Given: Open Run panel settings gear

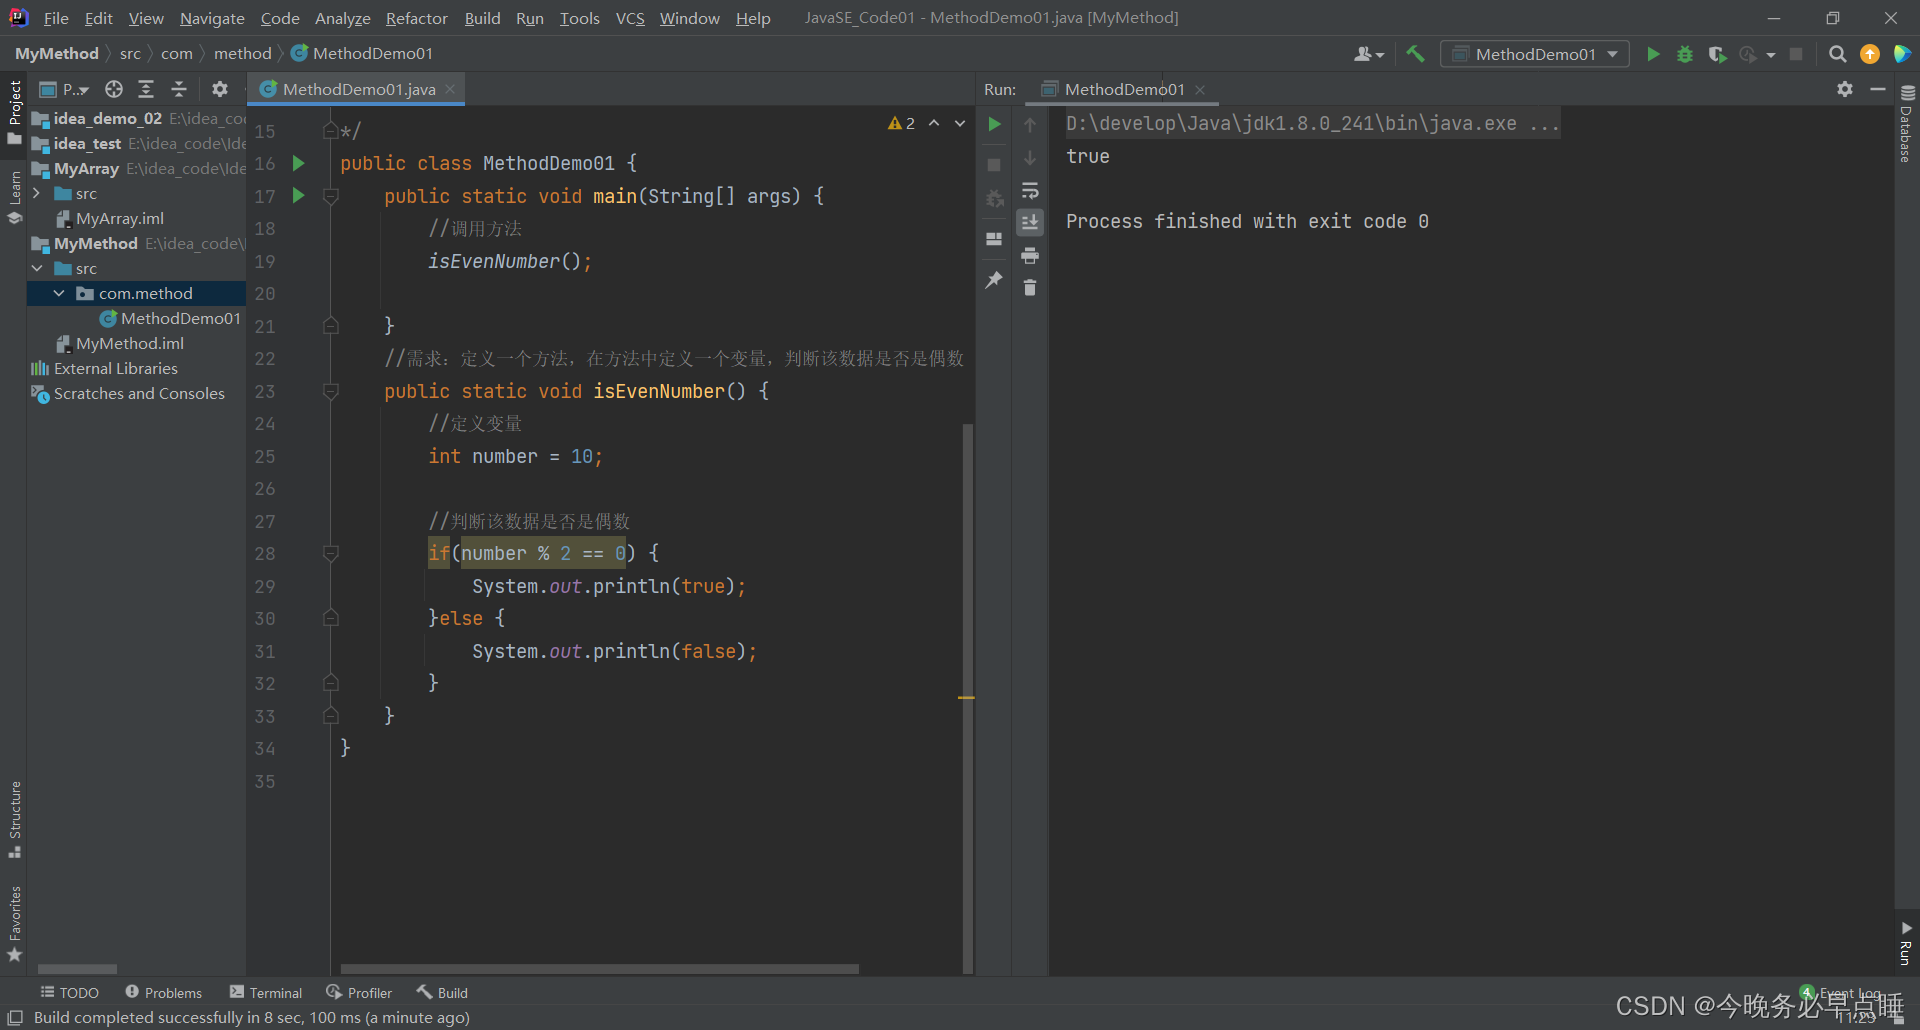Looking at the screenshot, I should click(1845, 89).
